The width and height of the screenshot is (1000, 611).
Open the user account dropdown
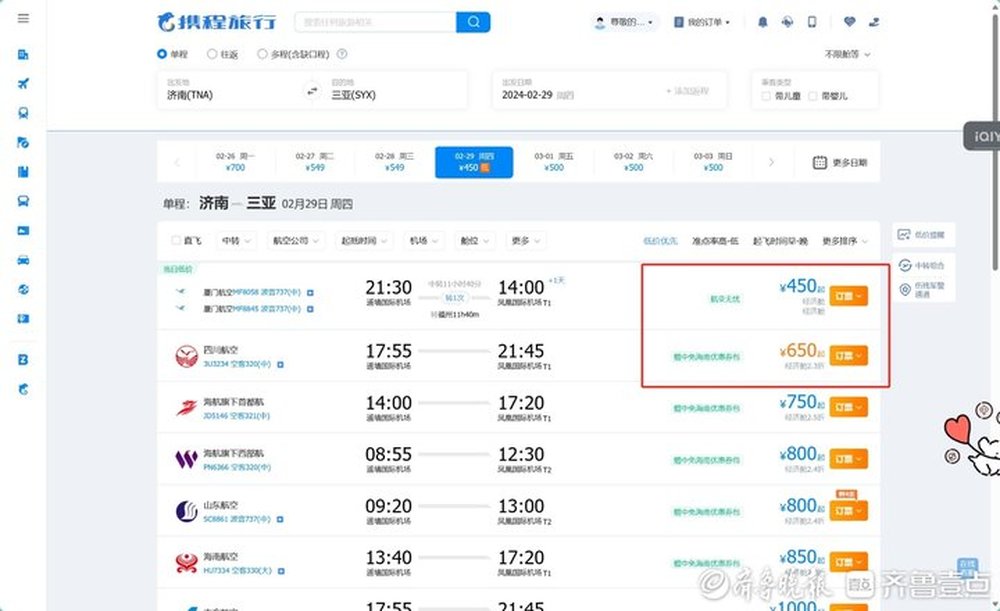(624, 22)
